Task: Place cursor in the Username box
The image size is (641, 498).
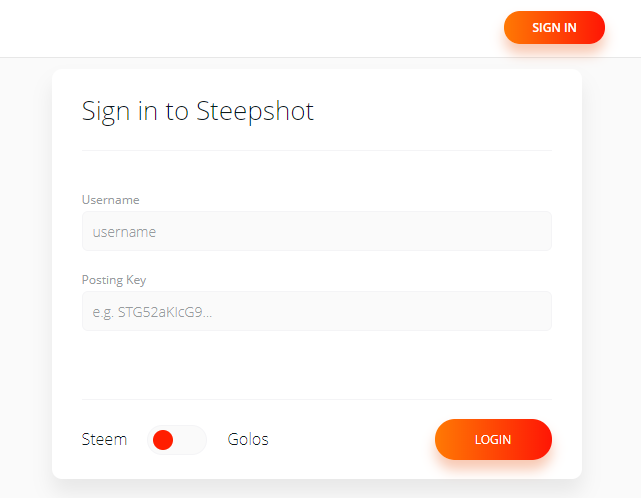Action: click(316, 231)
